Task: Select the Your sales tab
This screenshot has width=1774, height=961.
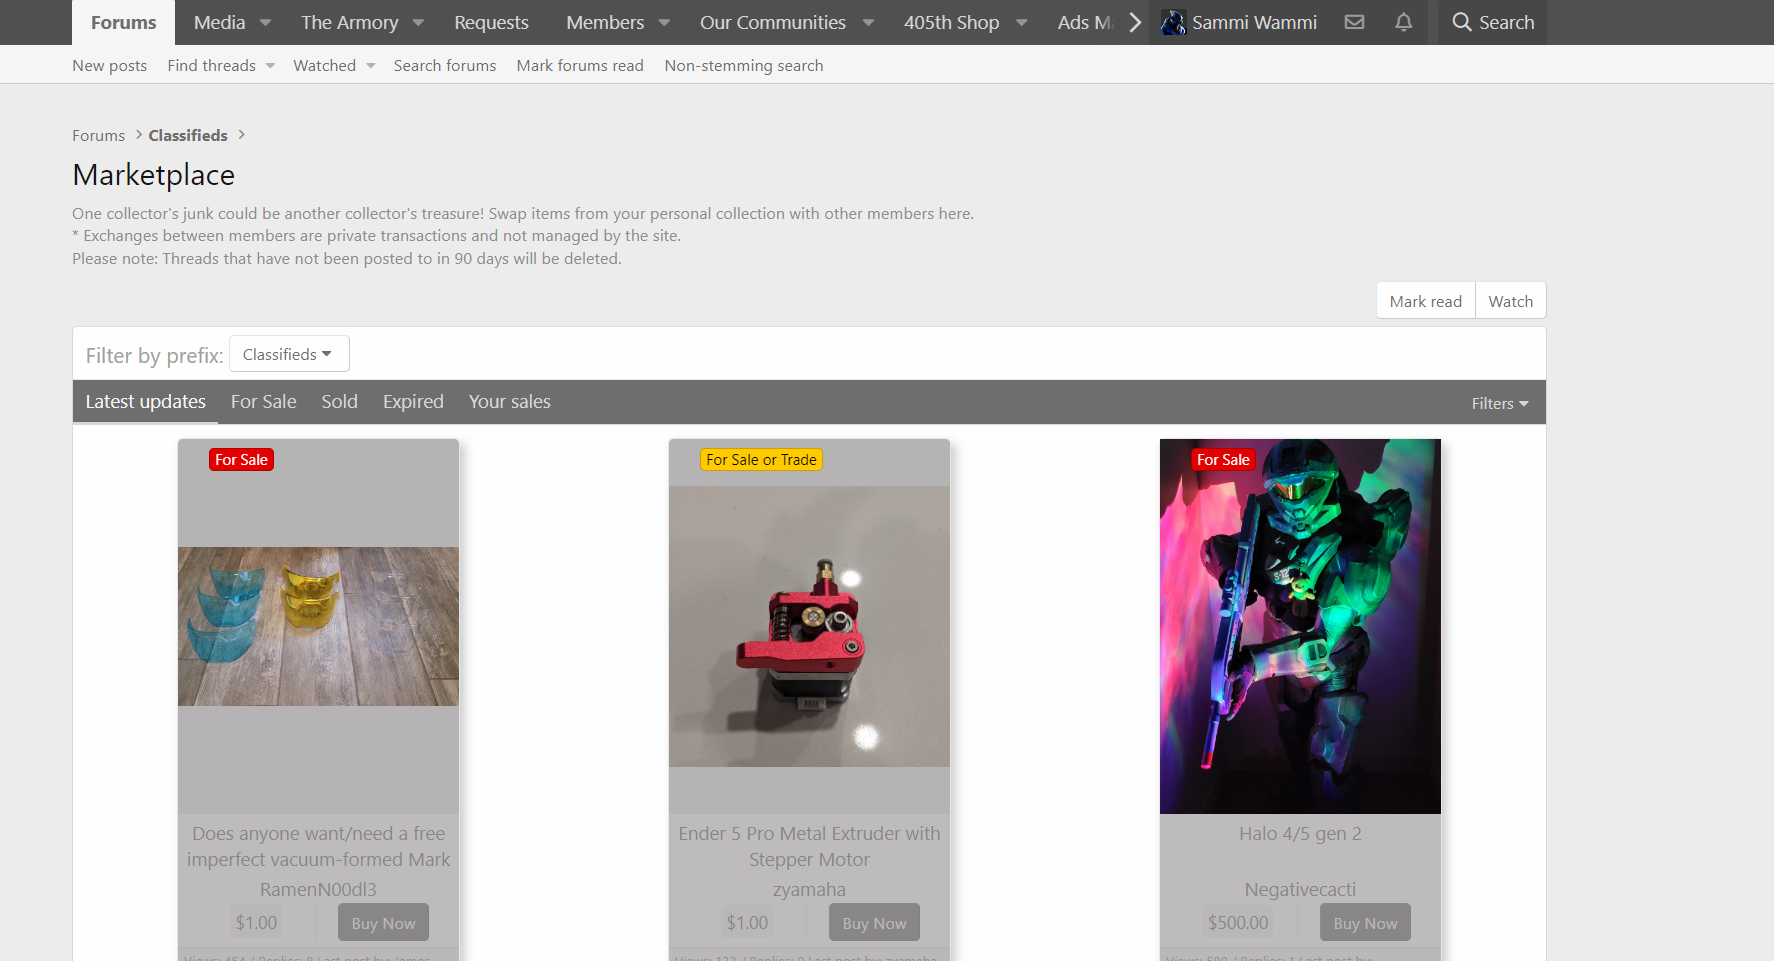Action: [x=510, y=402]
